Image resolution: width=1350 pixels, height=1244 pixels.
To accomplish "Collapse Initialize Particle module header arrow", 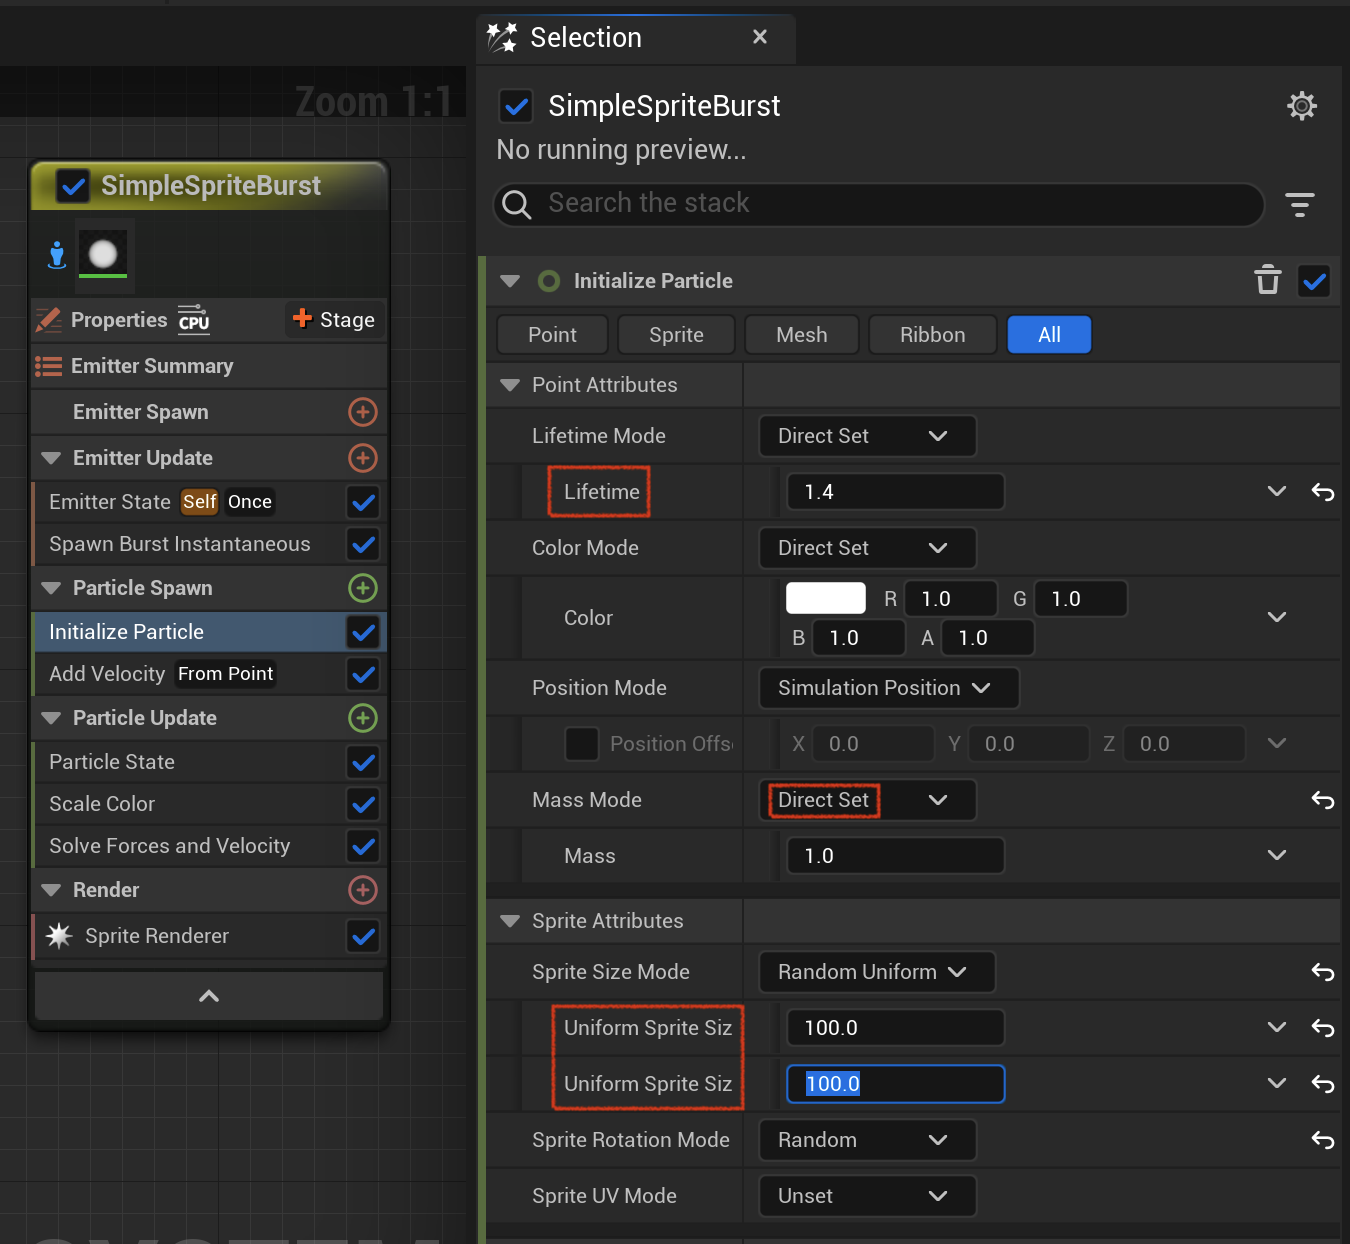I will 510,281.
